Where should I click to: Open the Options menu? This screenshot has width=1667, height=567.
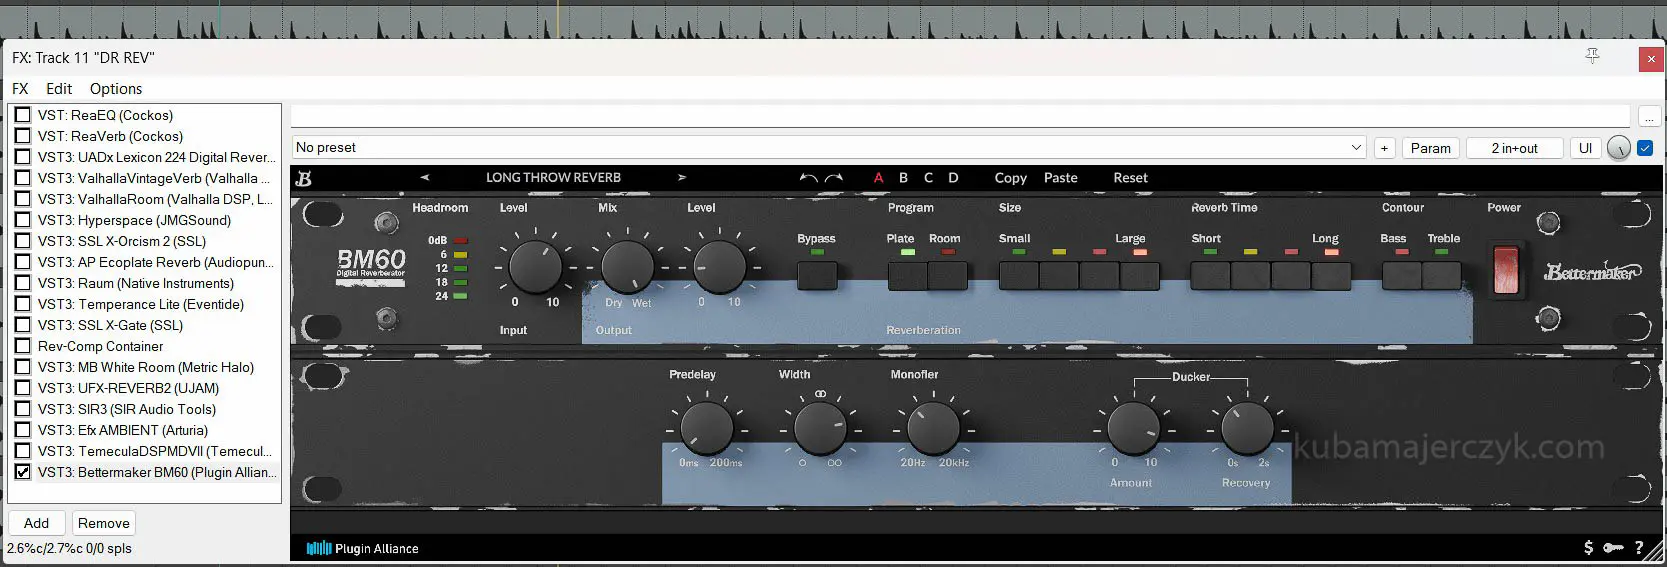(116, 89)
